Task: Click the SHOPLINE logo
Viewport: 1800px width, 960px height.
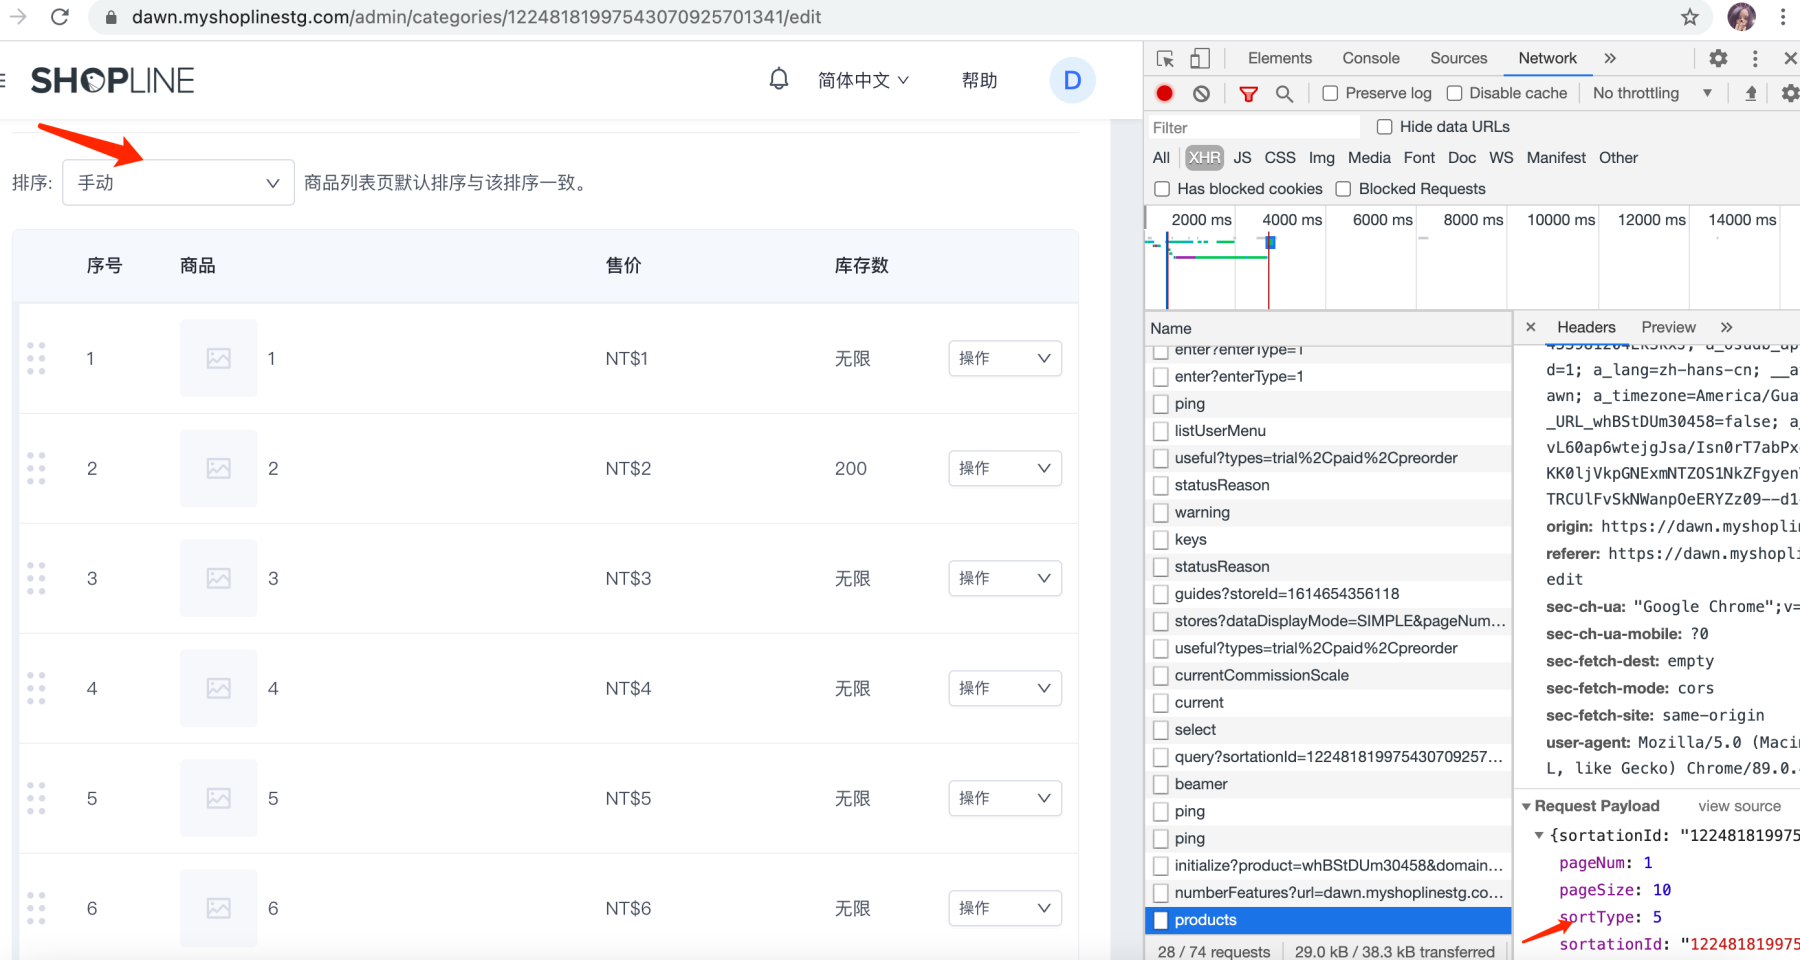Action: pos(112,80)
